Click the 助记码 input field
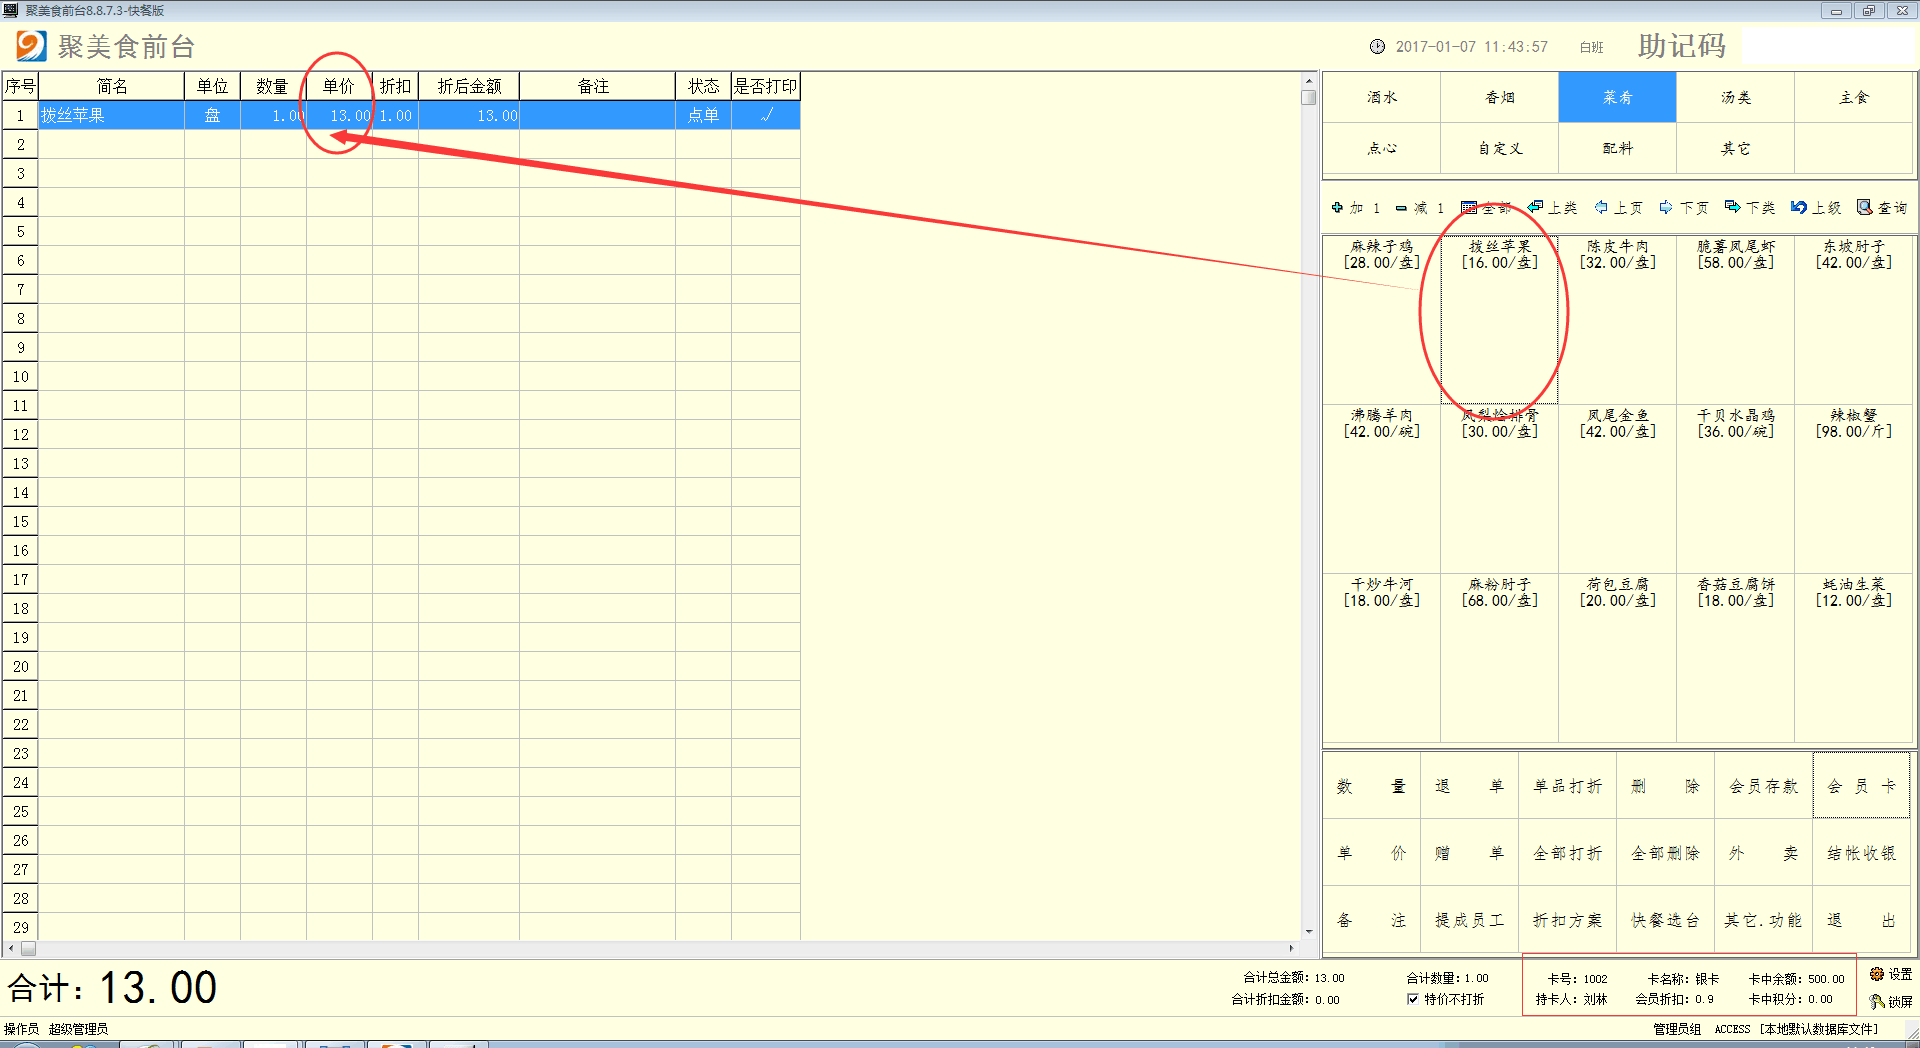1920x1048 pixels. [1826, 46]
